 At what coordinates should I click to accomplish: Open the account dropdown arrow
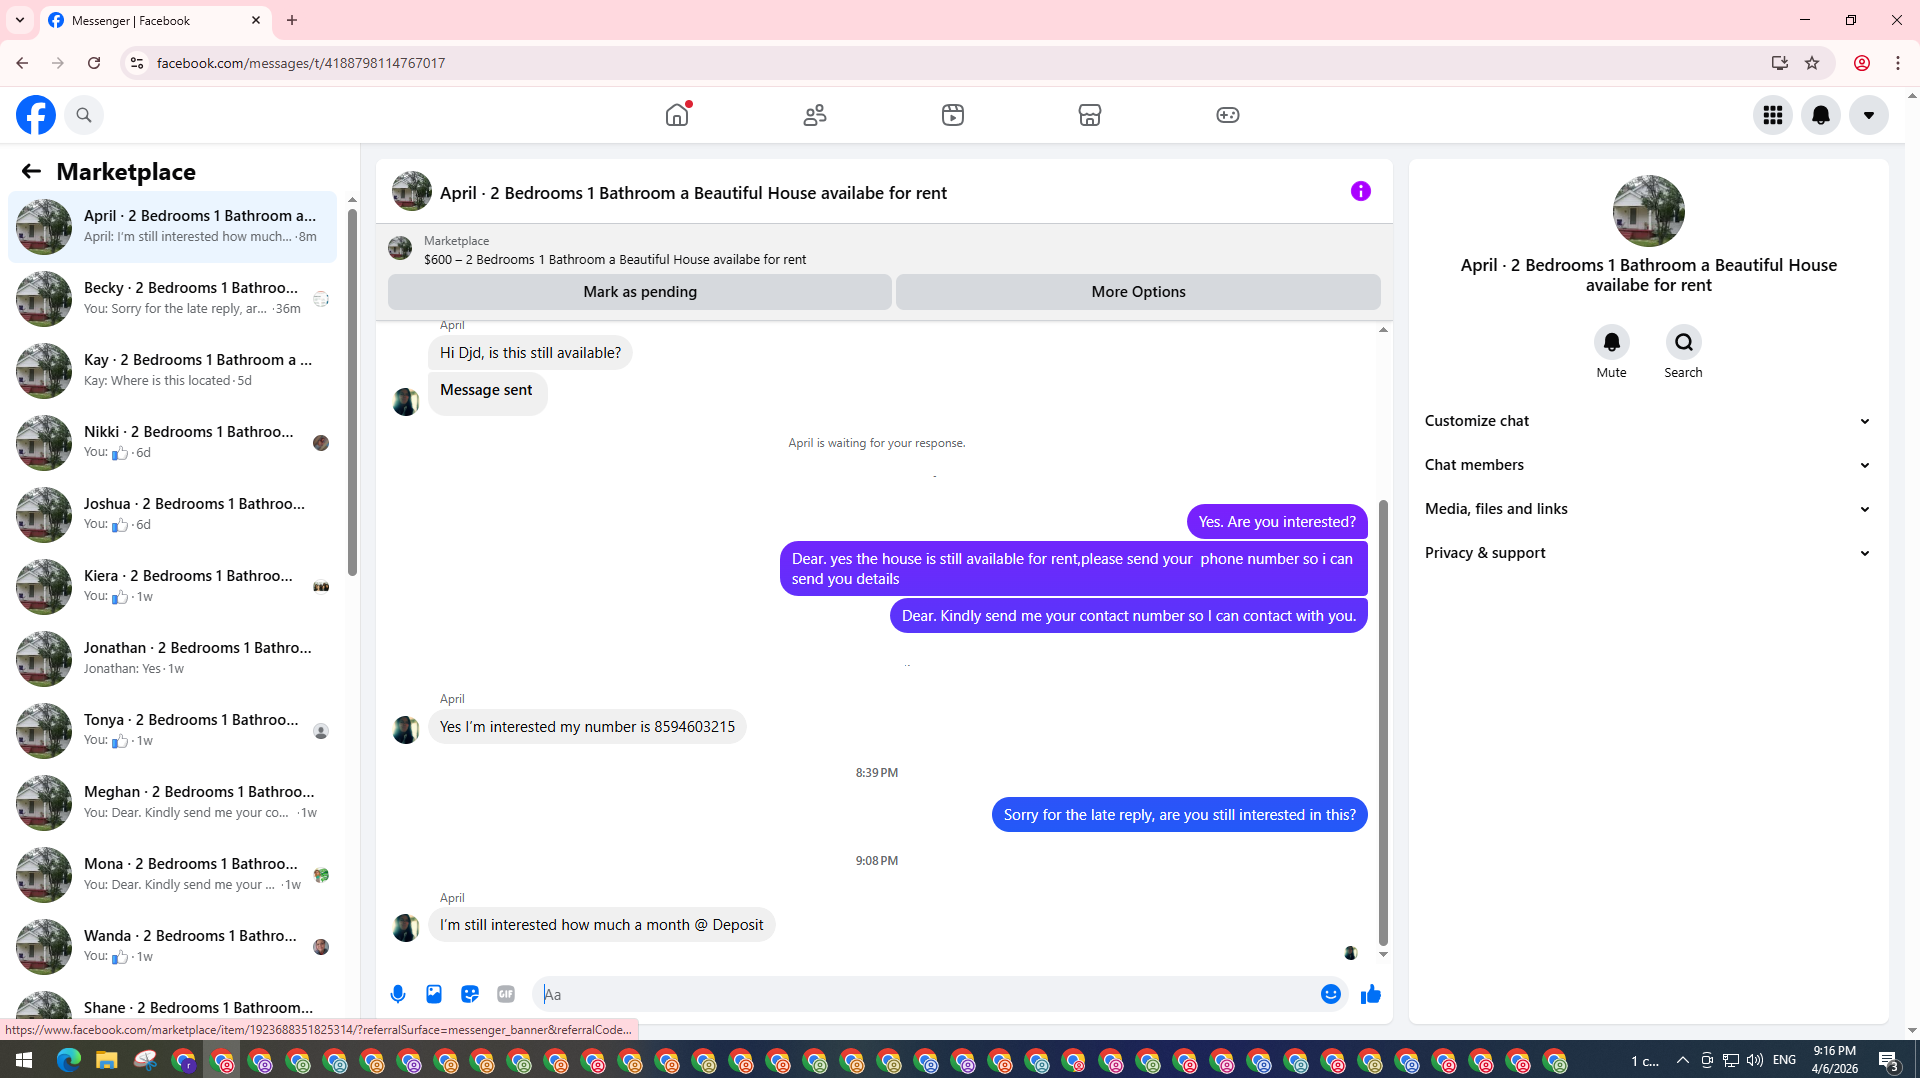[x=1869, y=115]
